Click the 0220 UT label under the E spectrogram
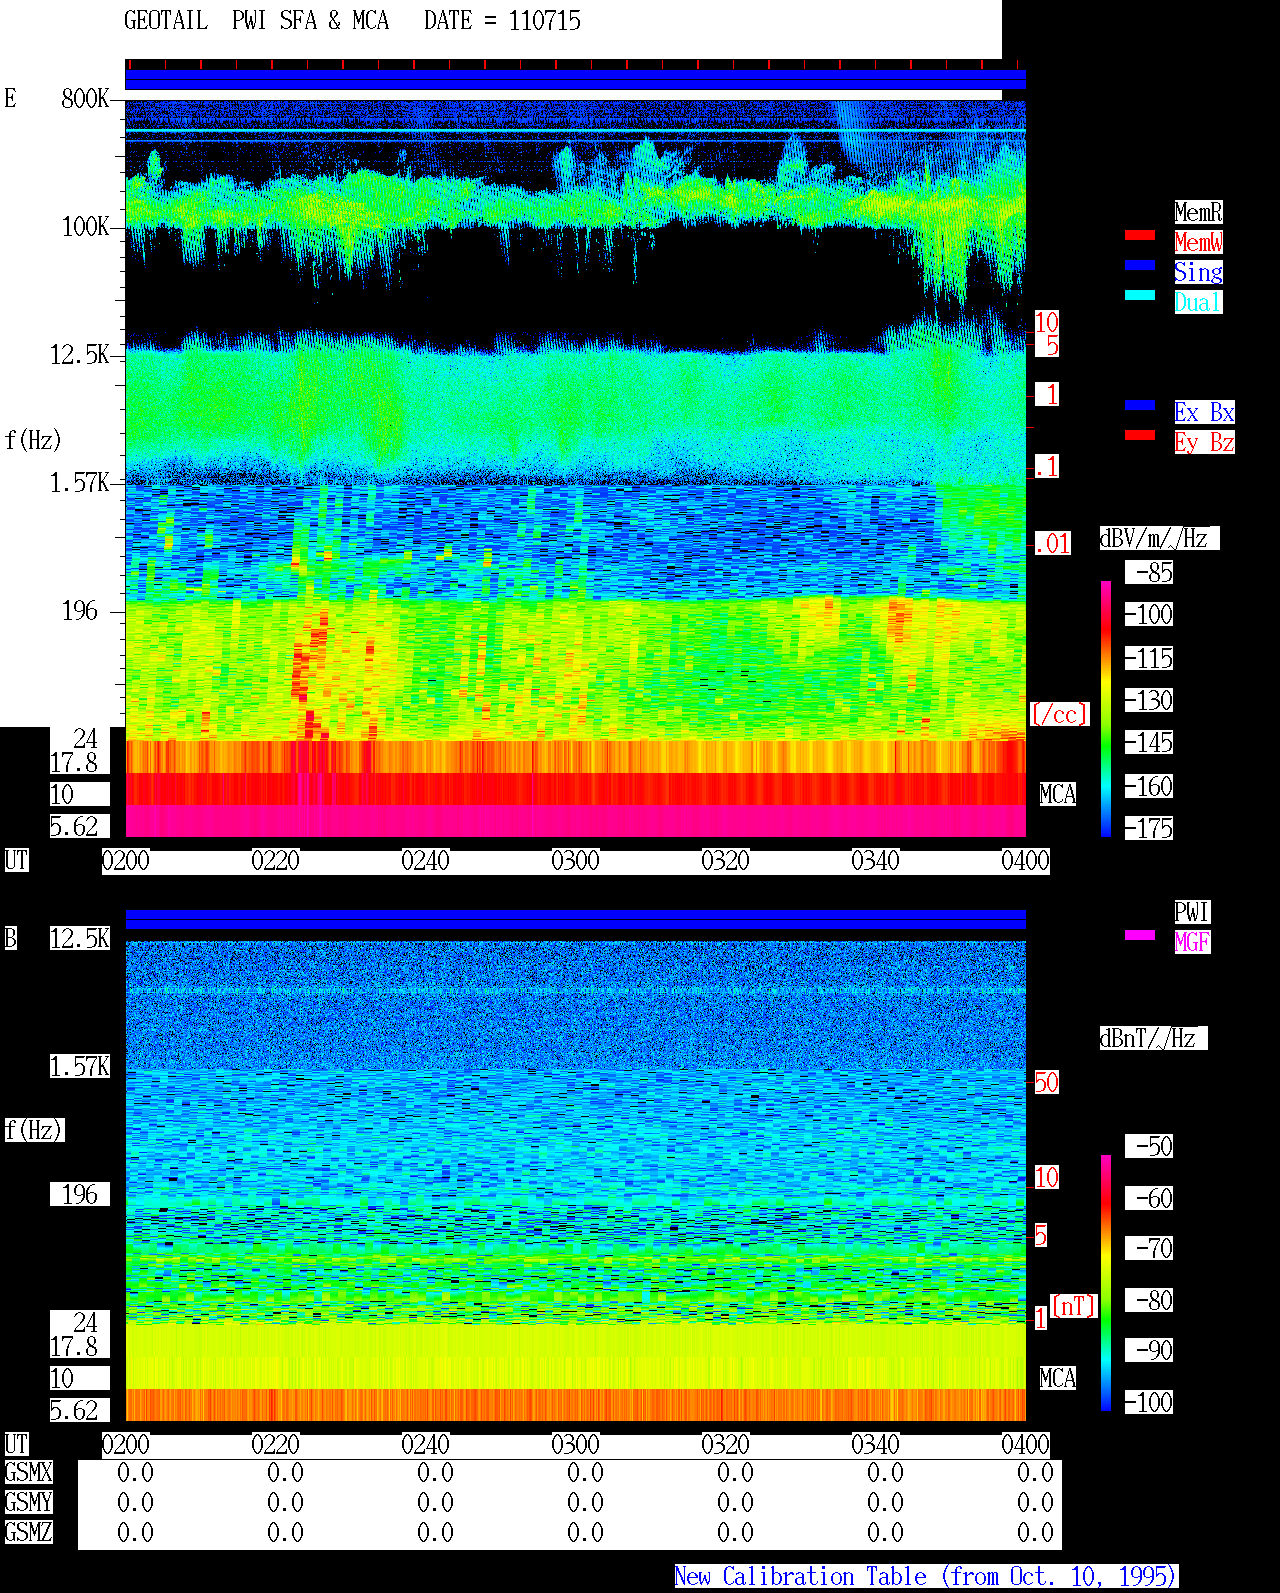The width and height of the screenshot is (1280, 1593). click(x=276, y=861)
